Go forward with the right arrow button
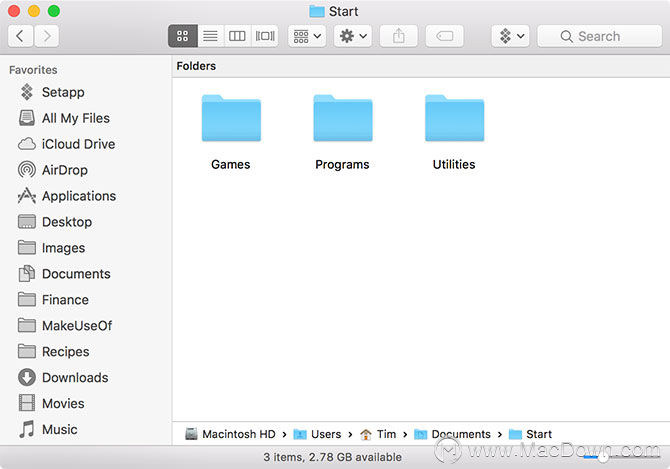The height and width of the screenshot is (469, 670). tap(46, 36)
